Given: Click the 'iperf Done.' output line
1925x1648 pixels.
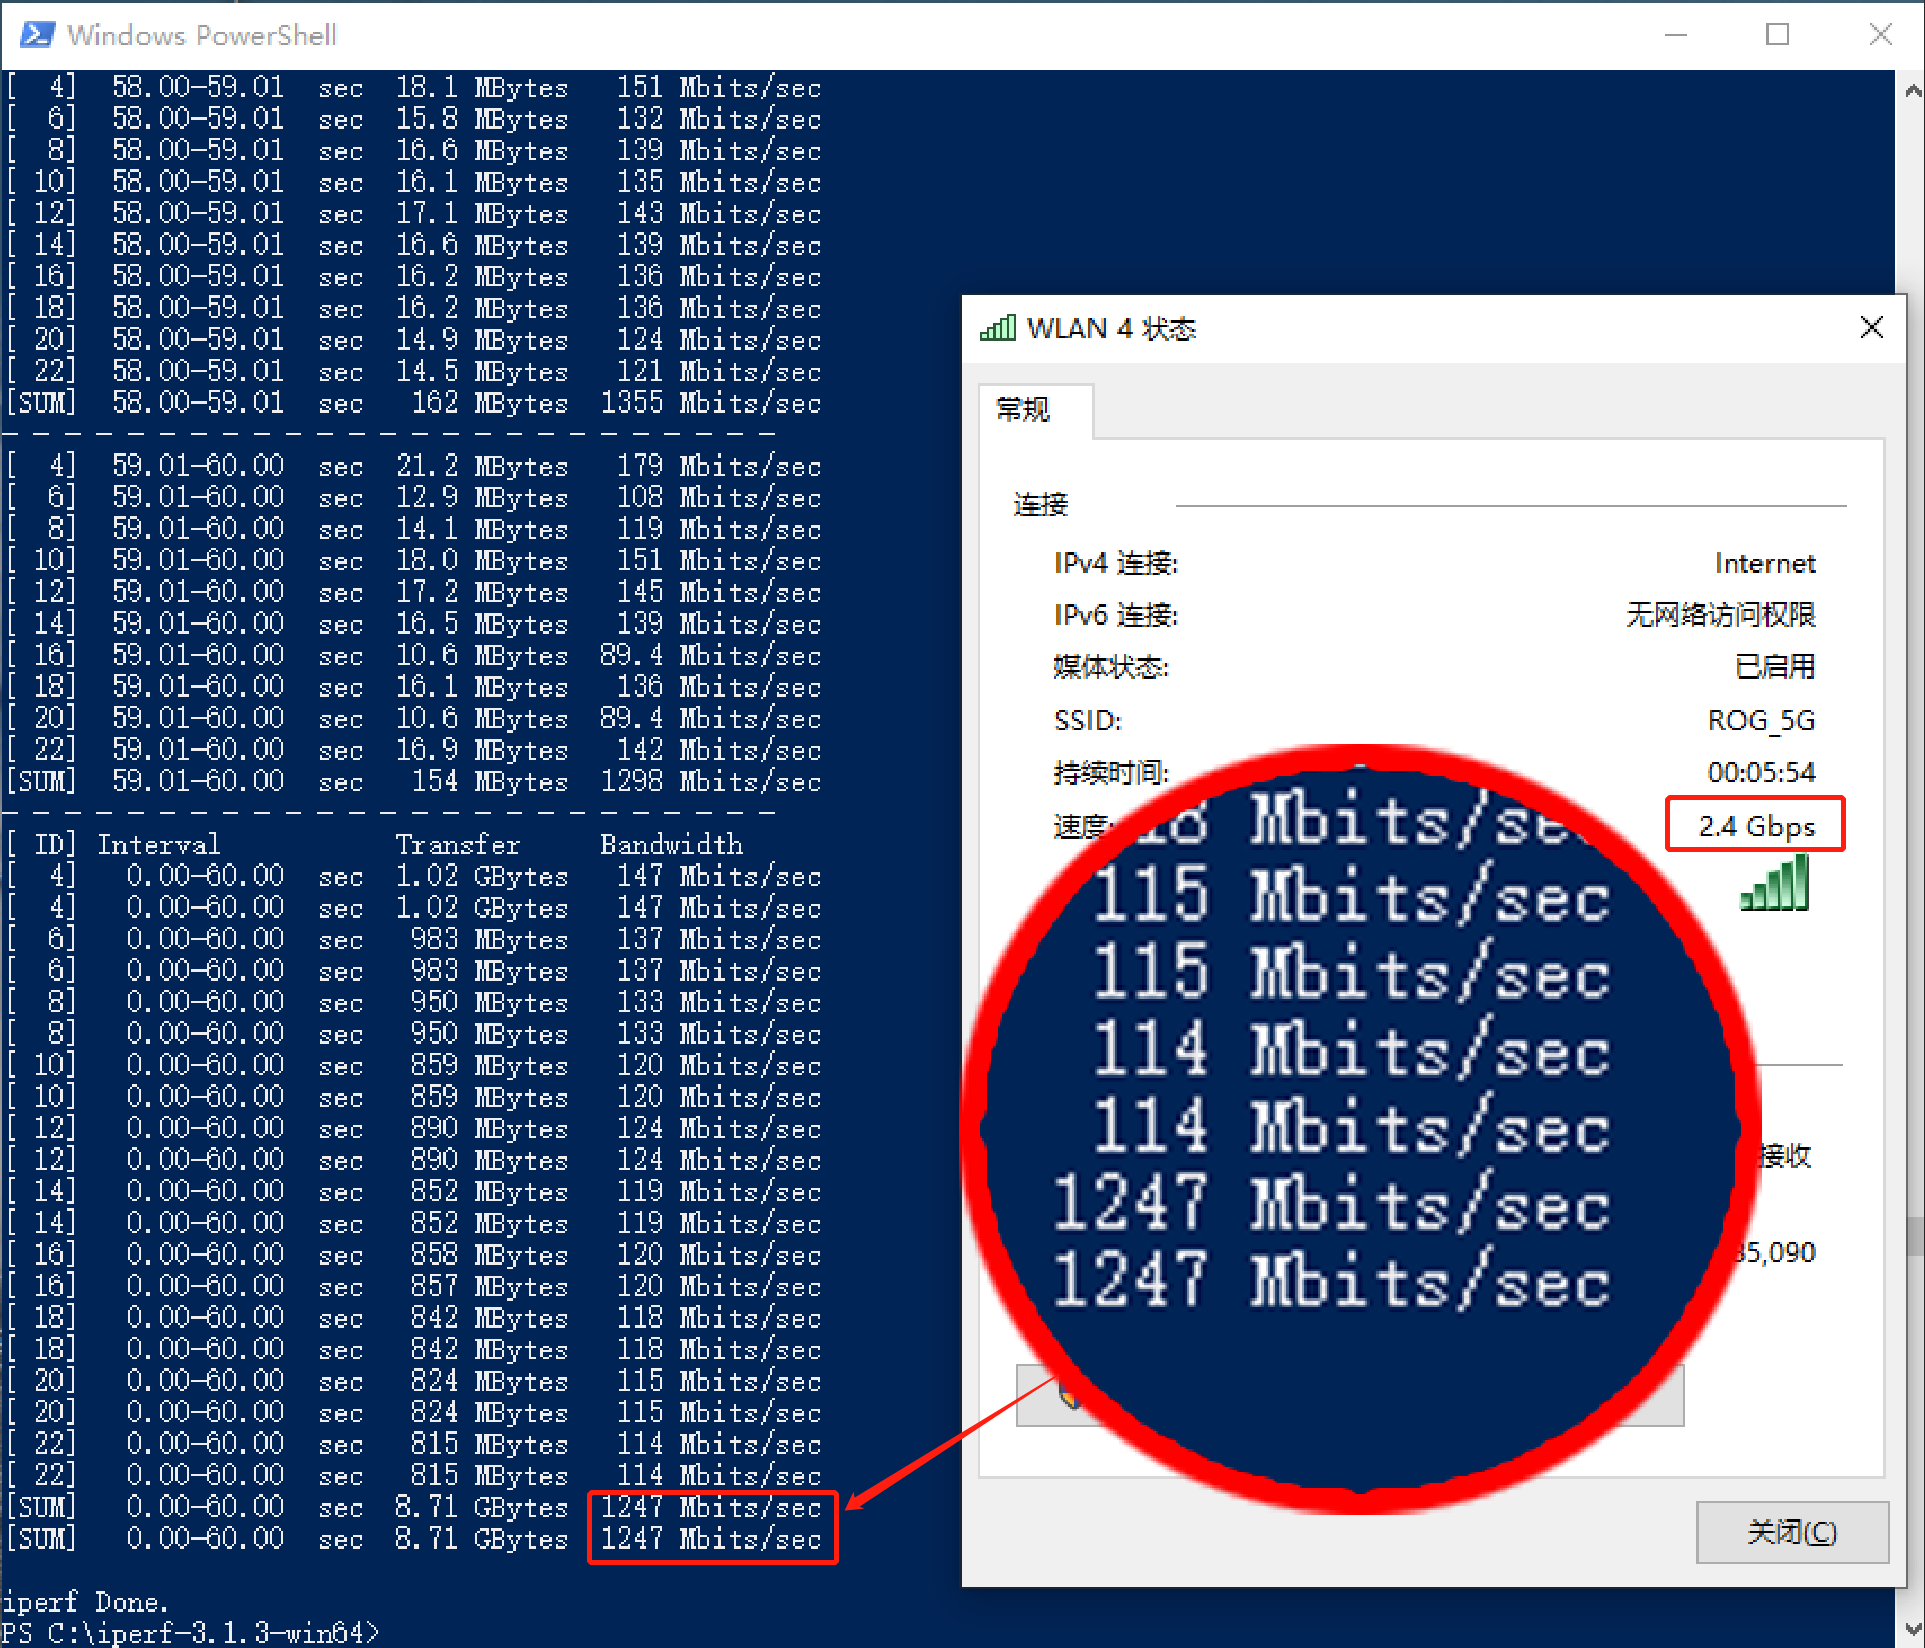Looking at the screenshot, I should [86, 1602].
